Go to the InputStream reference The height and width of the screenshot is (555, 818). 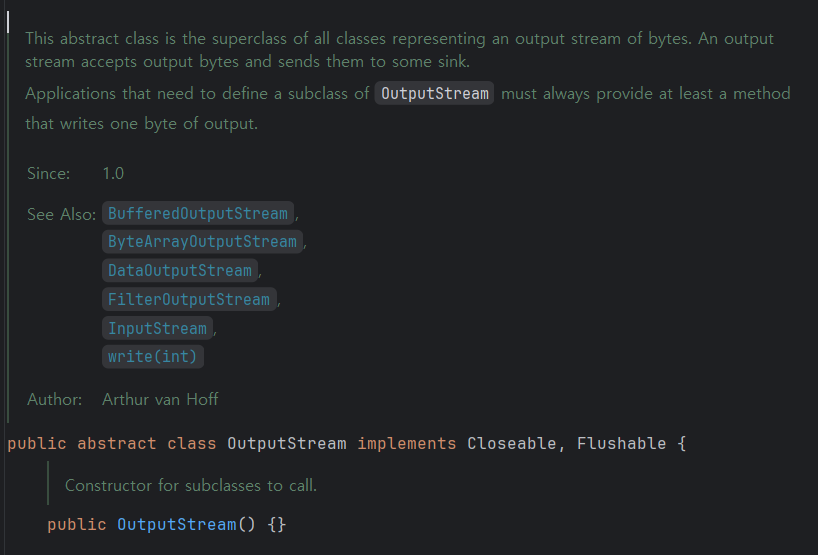pyautogui.click(x=158, y=328)
